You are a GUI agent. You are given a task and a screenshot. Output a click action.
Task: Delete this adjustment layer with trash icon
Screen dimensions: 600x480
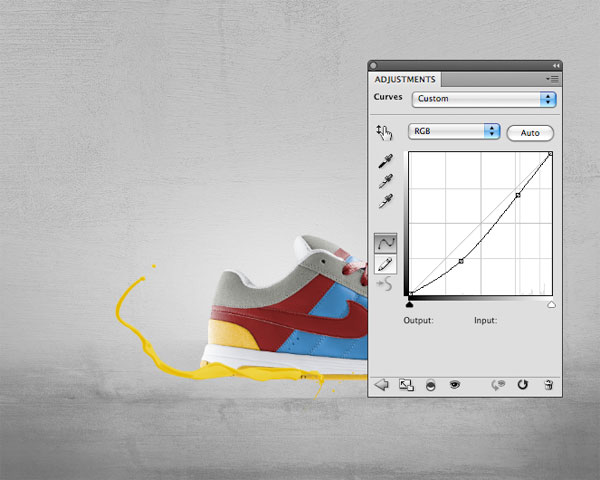[548, 385]
